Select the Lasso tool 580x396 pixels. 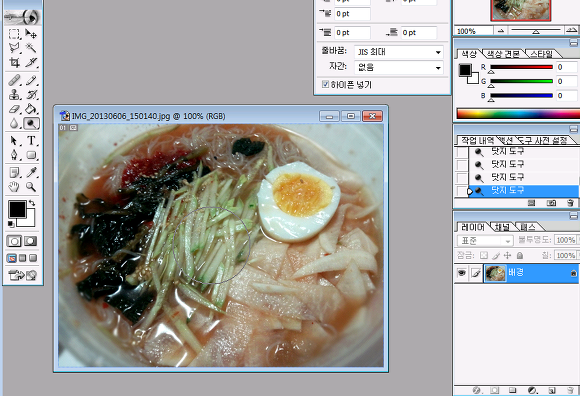(x=14, y=48)
